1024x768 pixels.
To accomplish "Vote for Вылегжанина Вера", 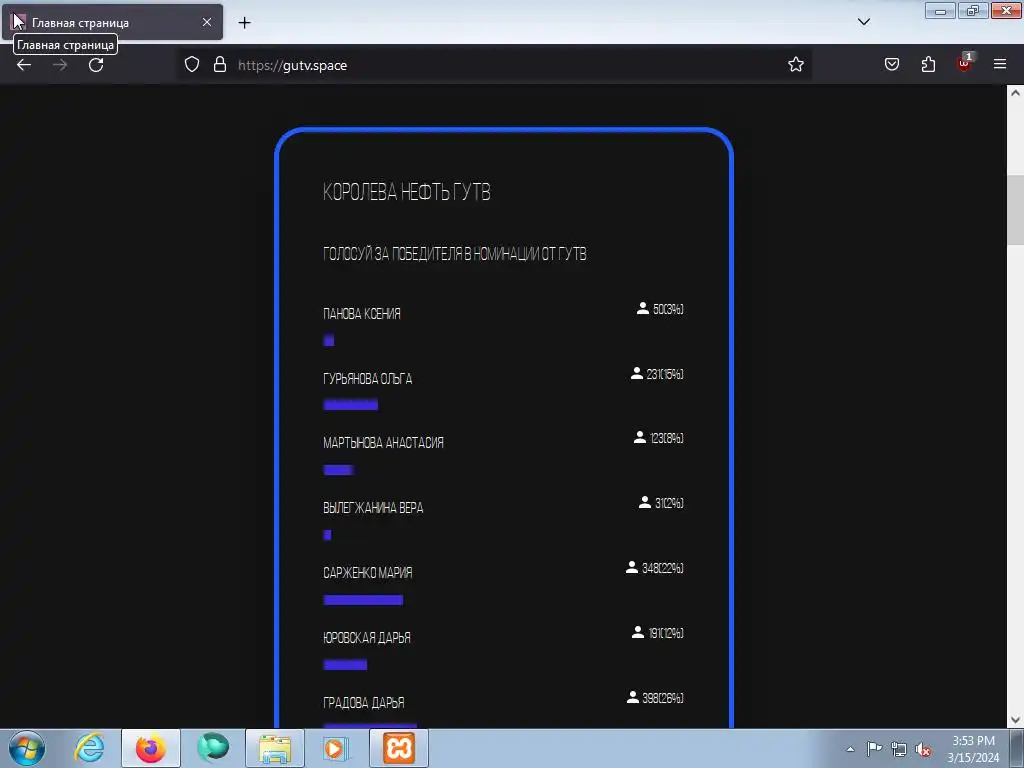I will [x=373, y=508].
